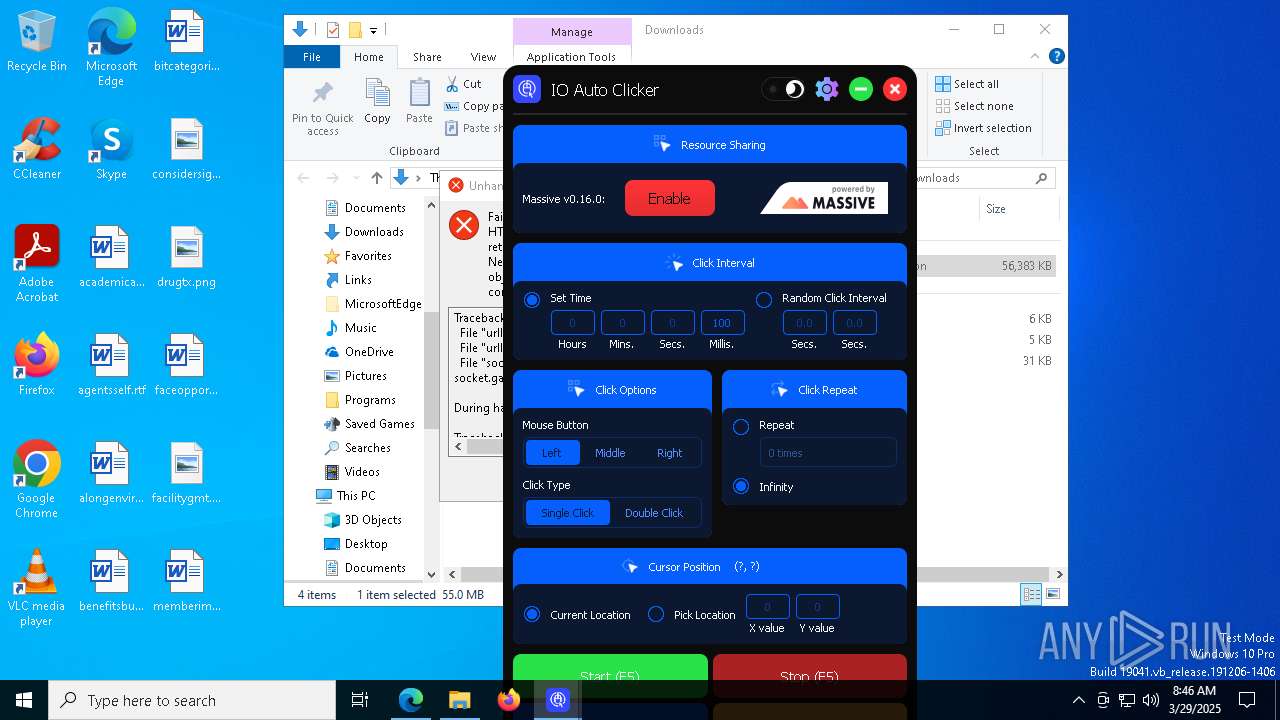Viewport: 1280px width, 720px height.
Task: Select the Repeat radio button
Action: click(741, 427)
